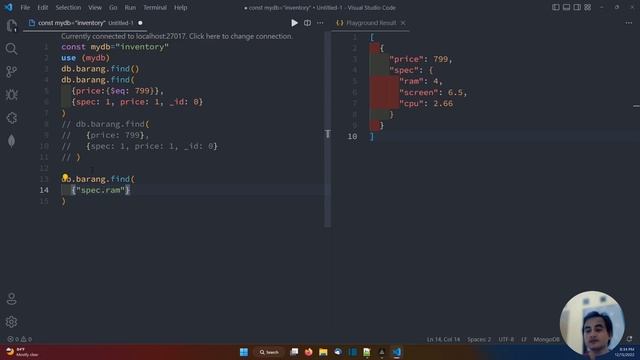The width and height of the screenshot is (640, 360).
Task: Open the Run and Debug view
Action: [x=11, y=95]
